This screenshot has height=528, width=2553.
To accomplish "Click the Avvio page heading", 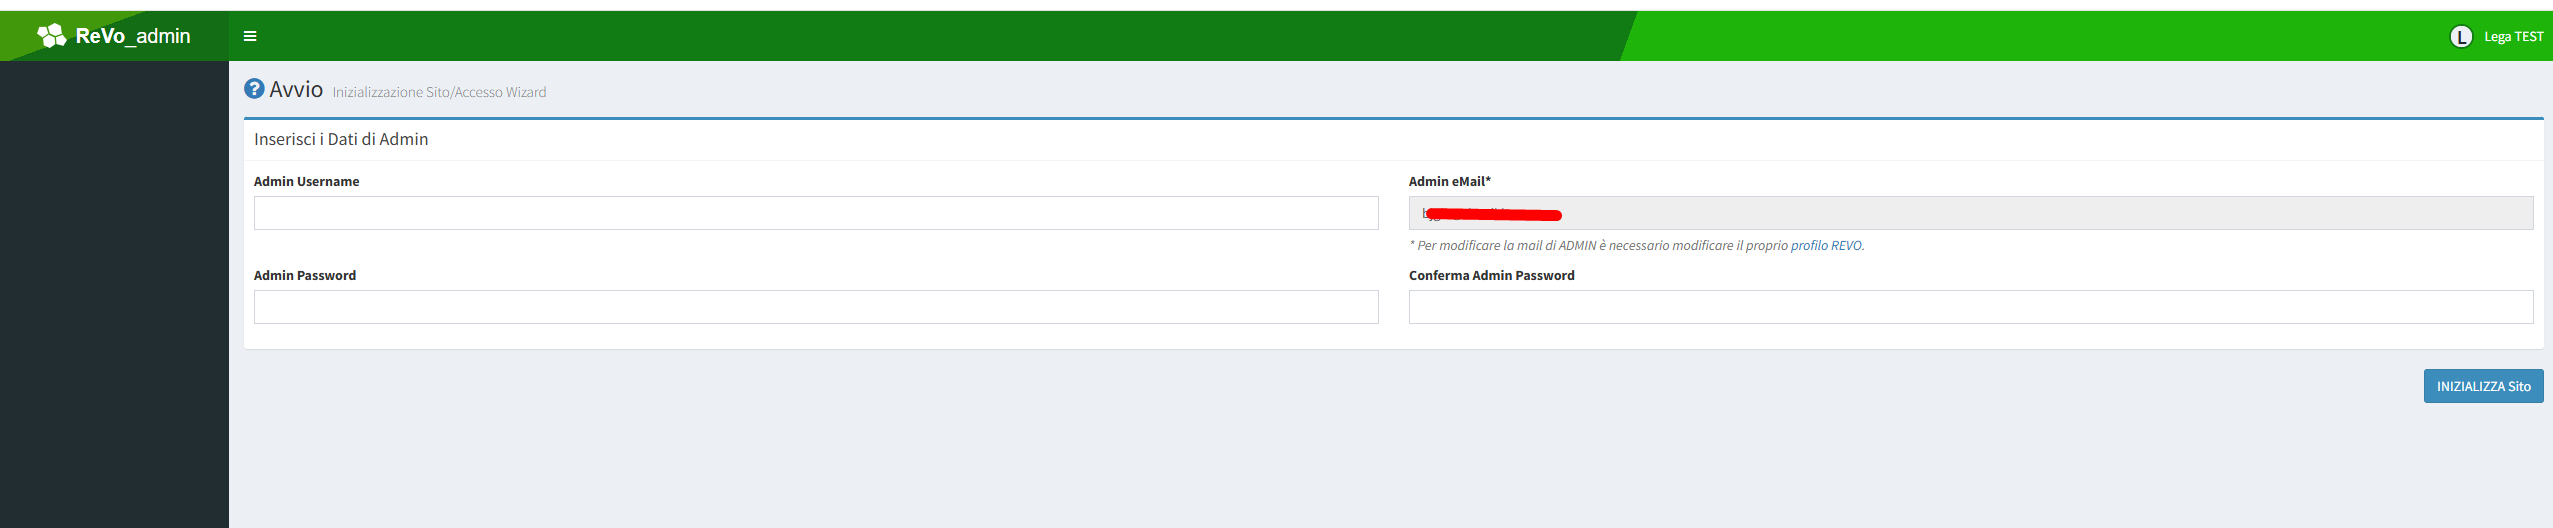I will tap(296, 89).
